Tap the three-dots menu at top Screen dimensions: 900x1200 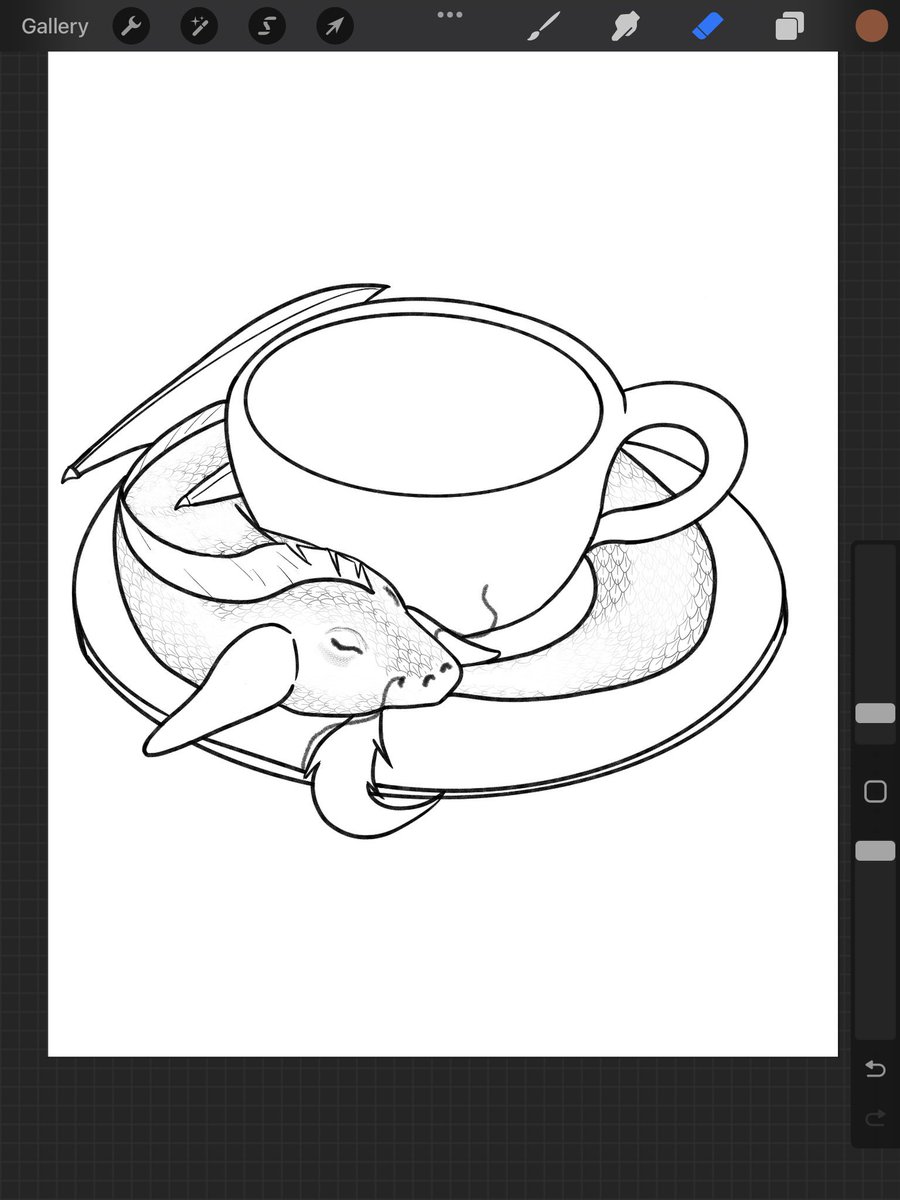click(450, 15)
